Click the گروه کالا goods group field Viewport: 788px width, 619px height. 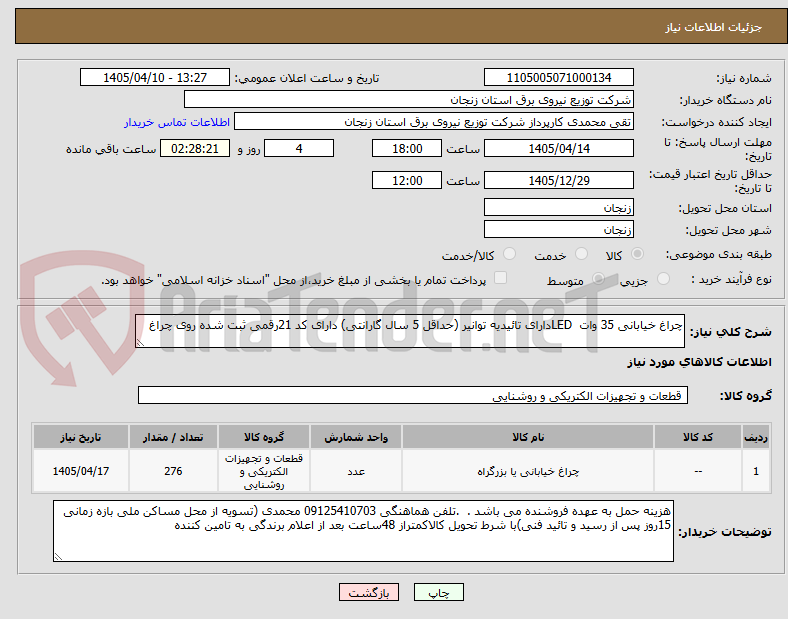(x=413, y=395)
